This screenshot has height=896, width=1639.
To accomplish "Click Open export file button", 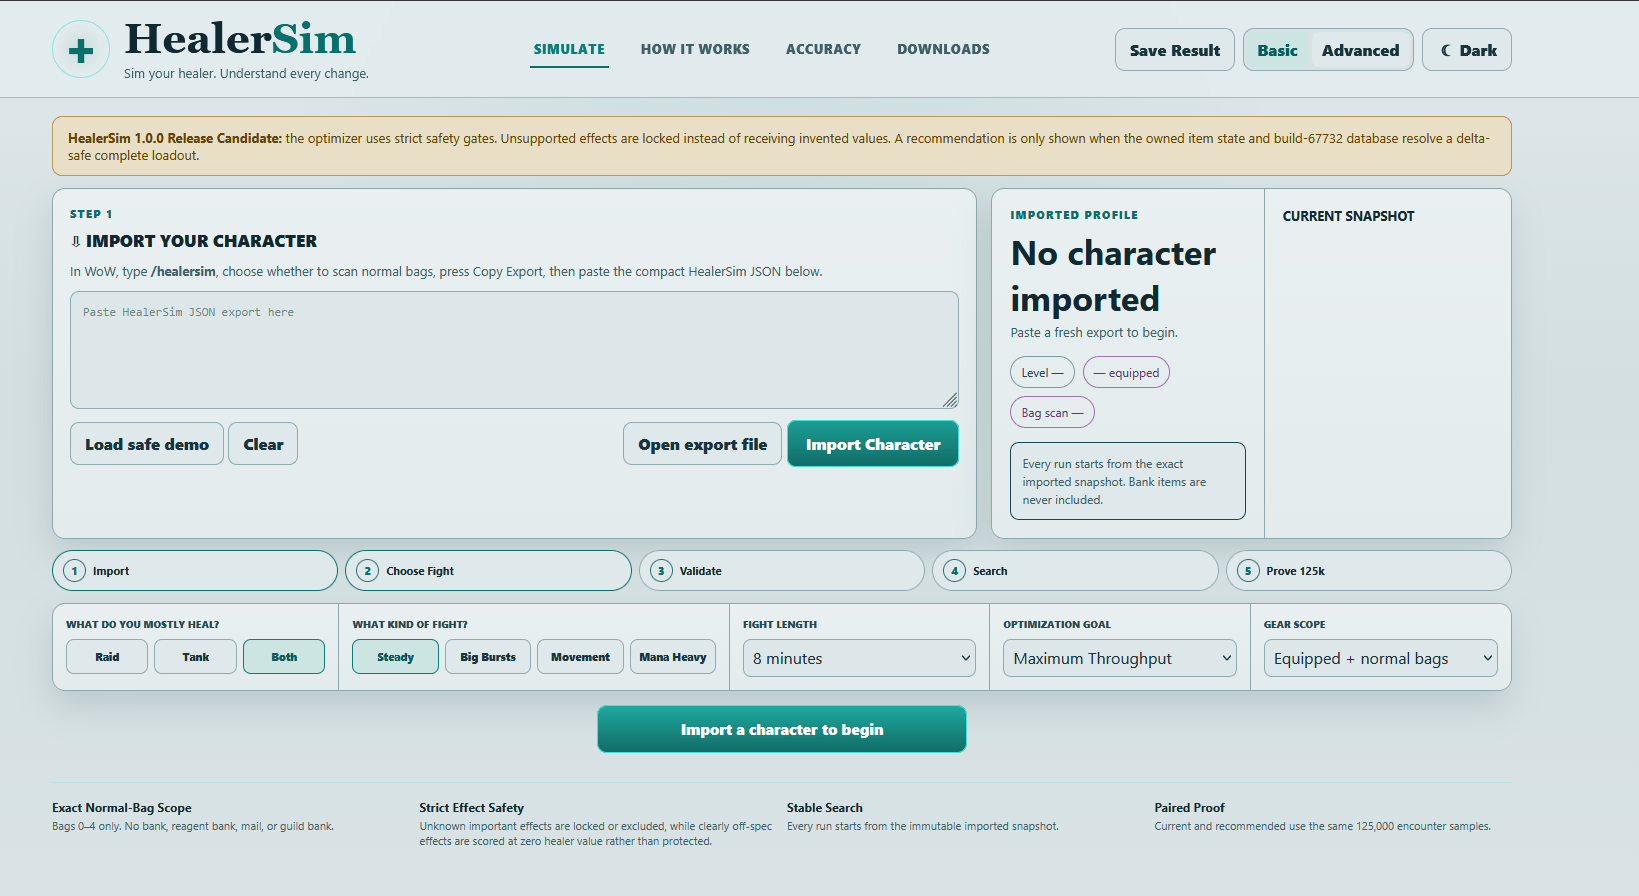I will pyautogui.click(x=703, y=444).
